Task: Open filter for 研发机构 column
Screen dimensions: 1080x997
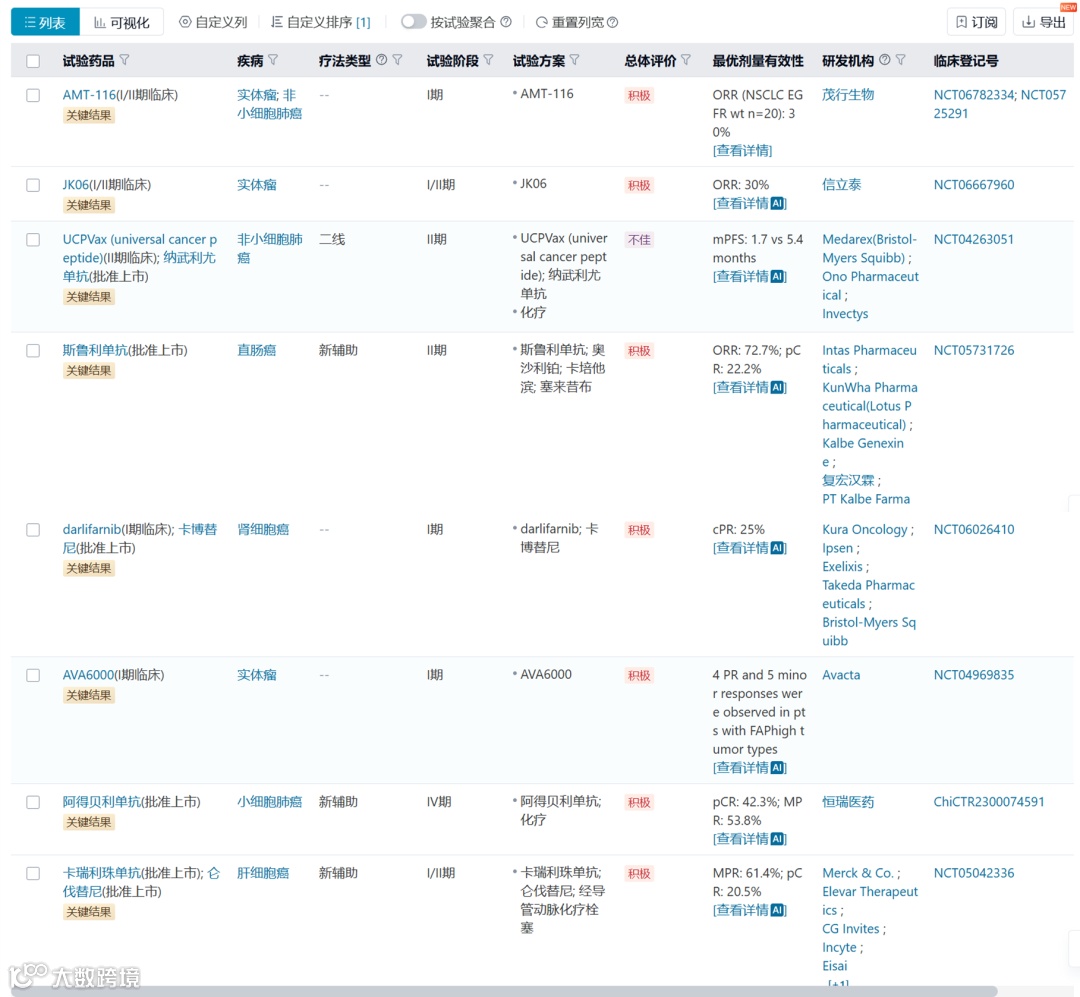Action: (x=901, y=60)
